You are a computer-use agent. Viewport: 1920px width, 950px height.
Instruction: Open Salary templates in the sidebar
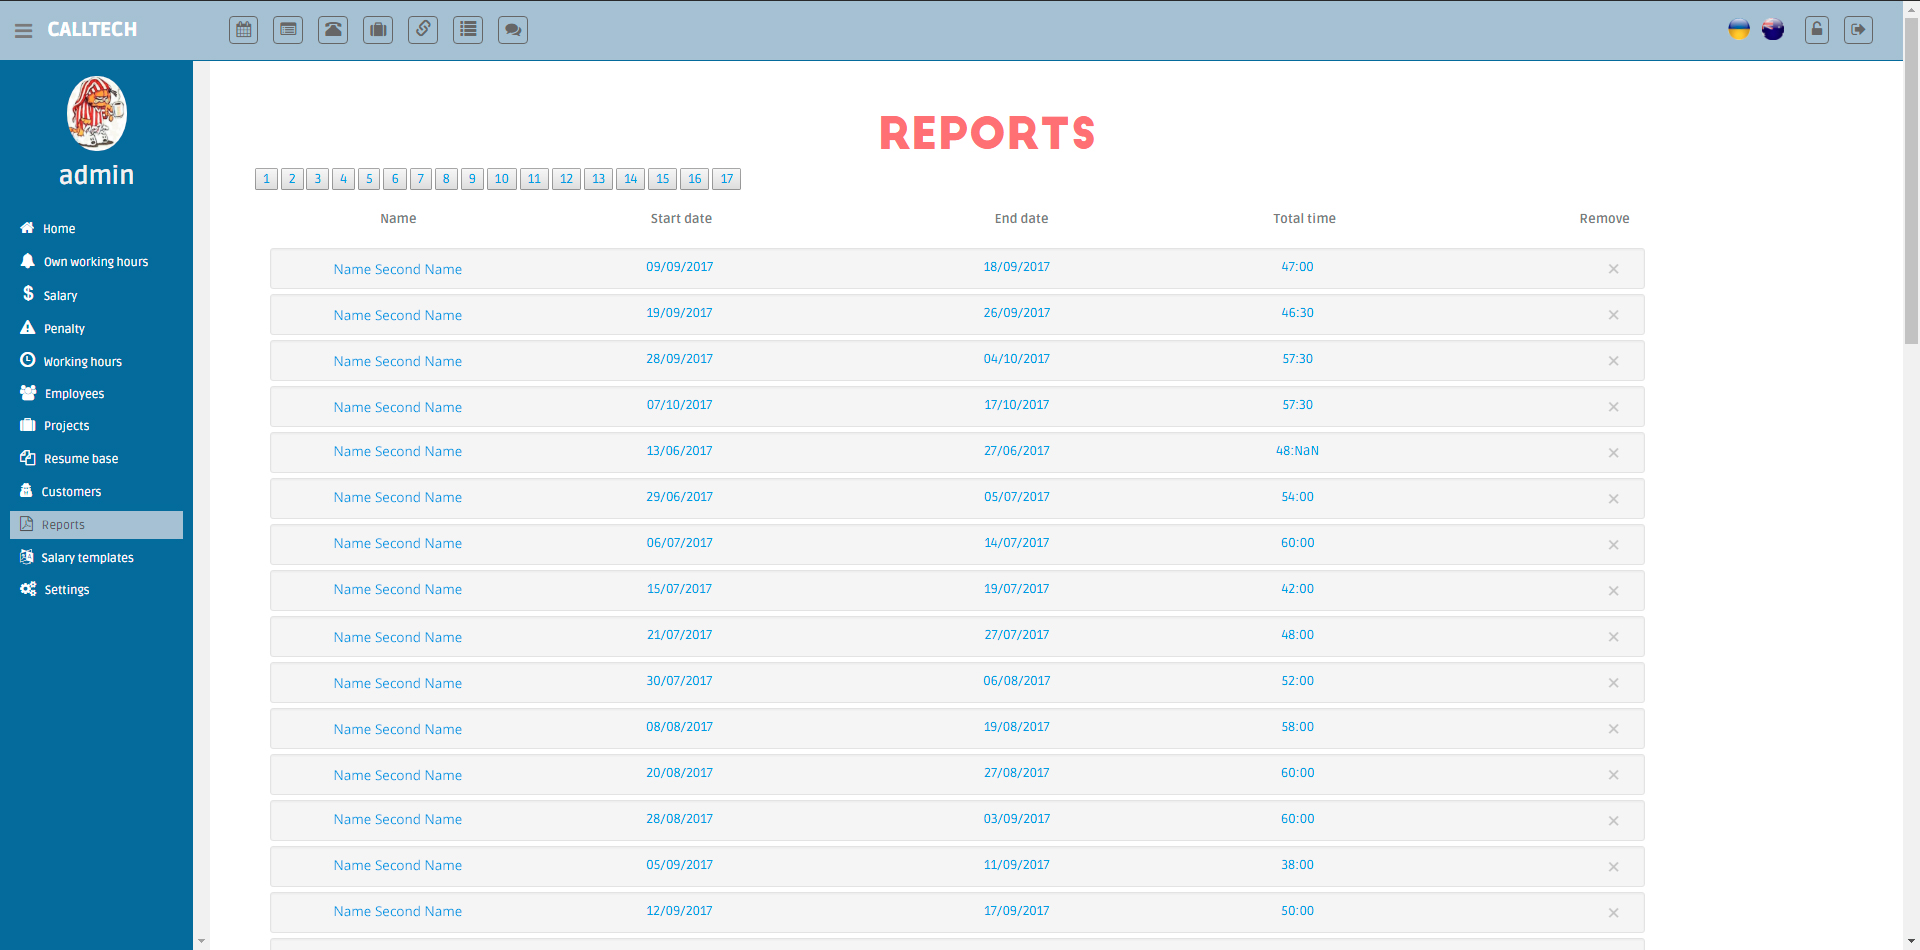tap(87, 558)
